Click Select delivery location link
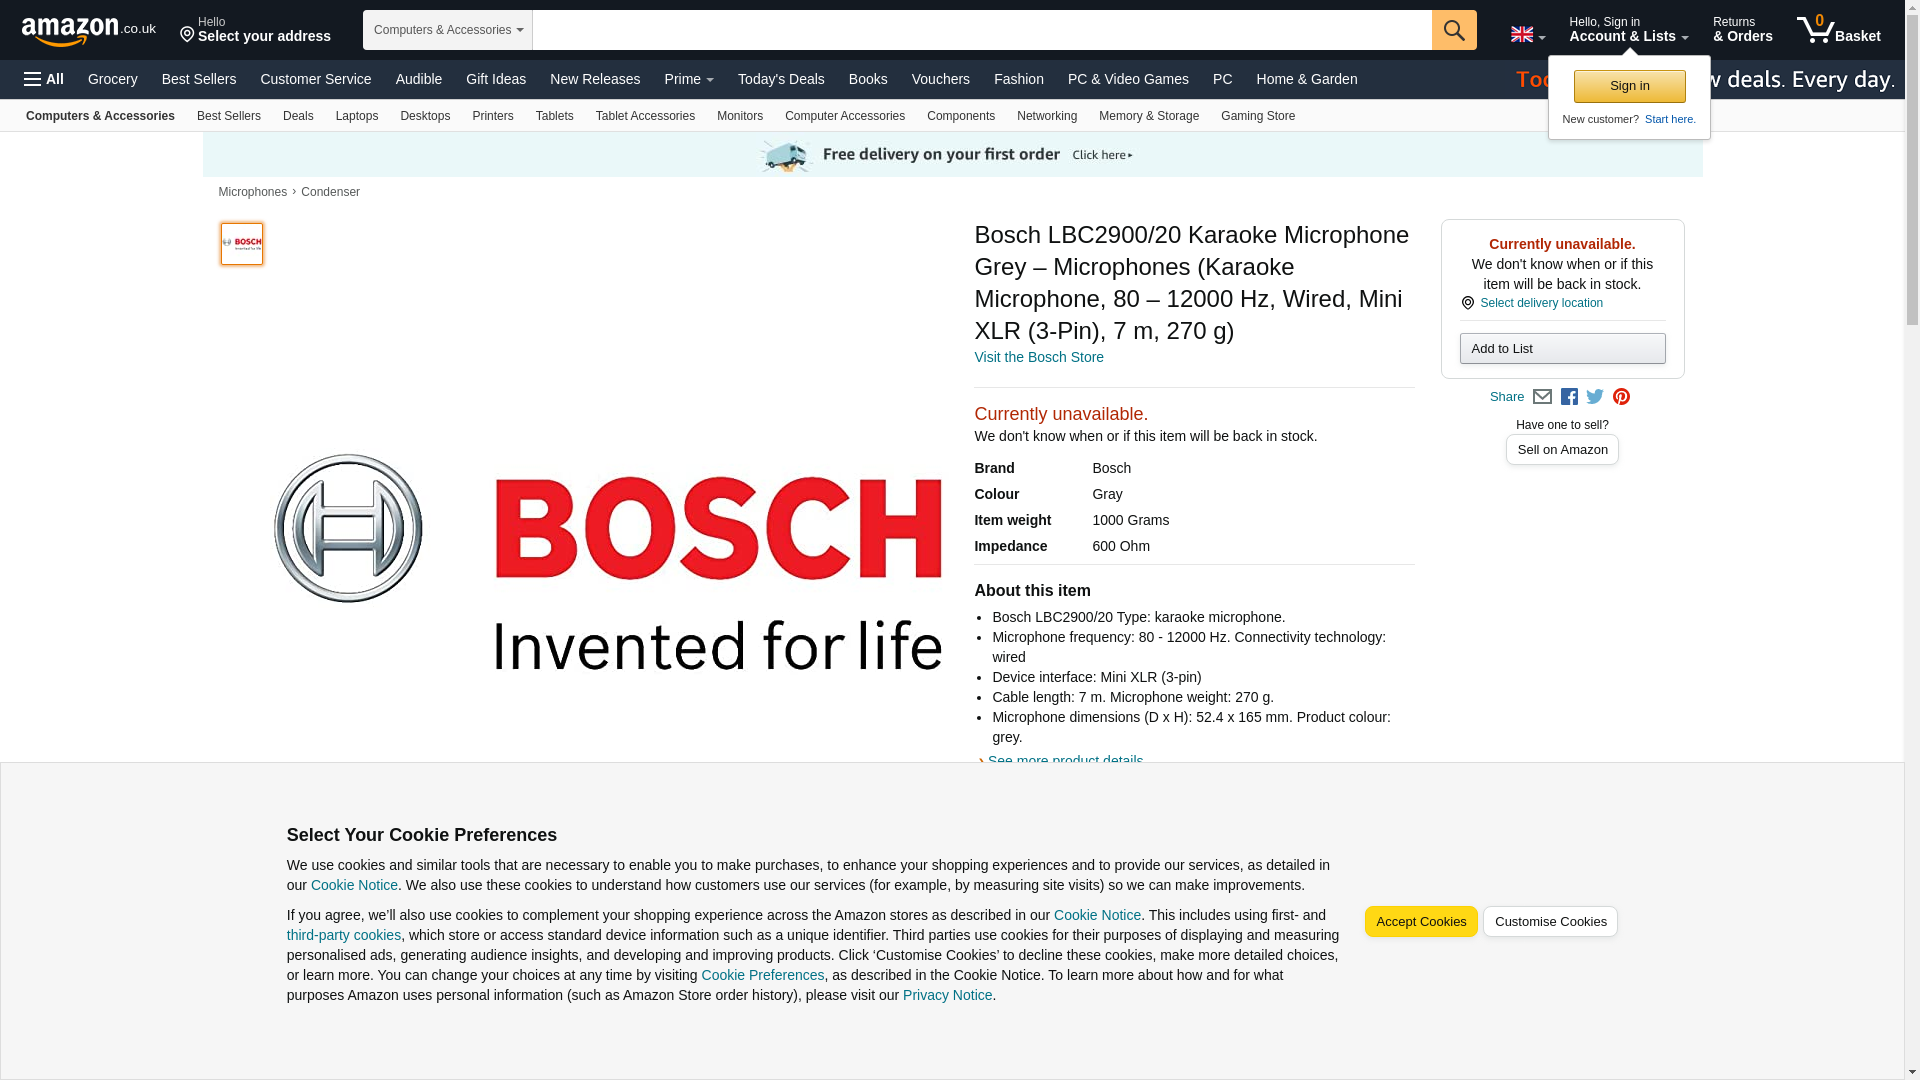 1540,303
